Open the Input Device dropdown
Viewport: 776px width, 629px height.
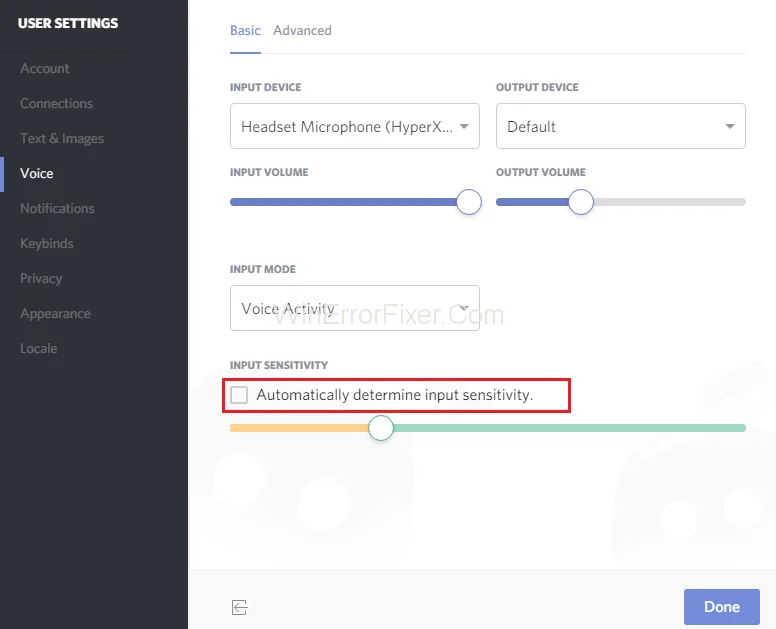(x=354, y=127)
